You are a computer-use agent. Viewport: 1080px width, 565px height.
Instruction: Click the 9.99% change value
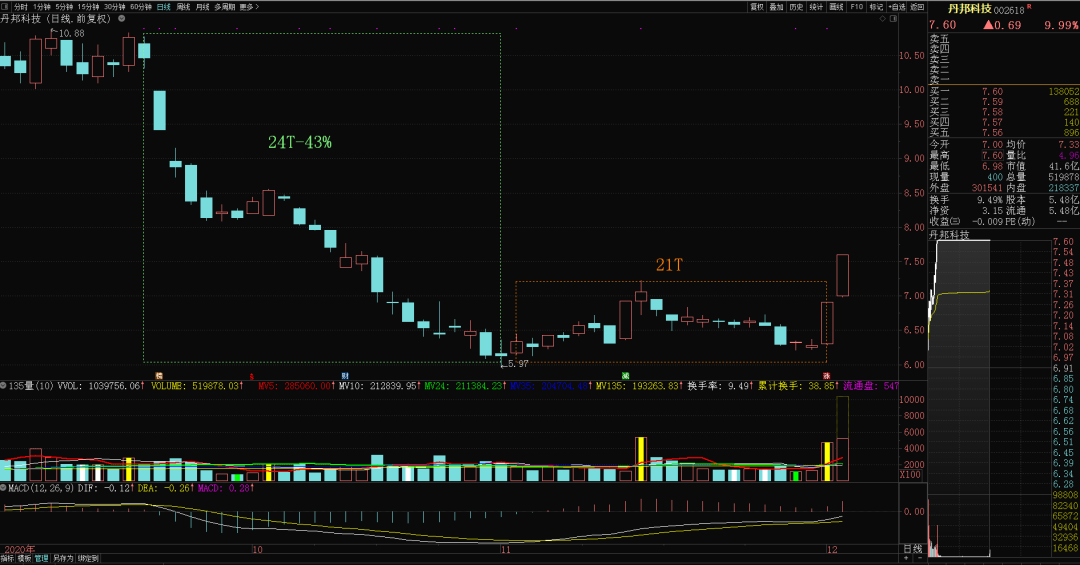tap(1061, 25)
